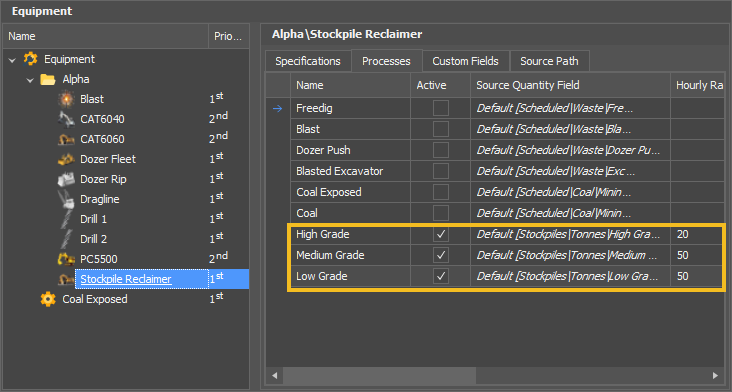
Task: Disable the Low Grade Active checkbox
Action: click(441, 276)
